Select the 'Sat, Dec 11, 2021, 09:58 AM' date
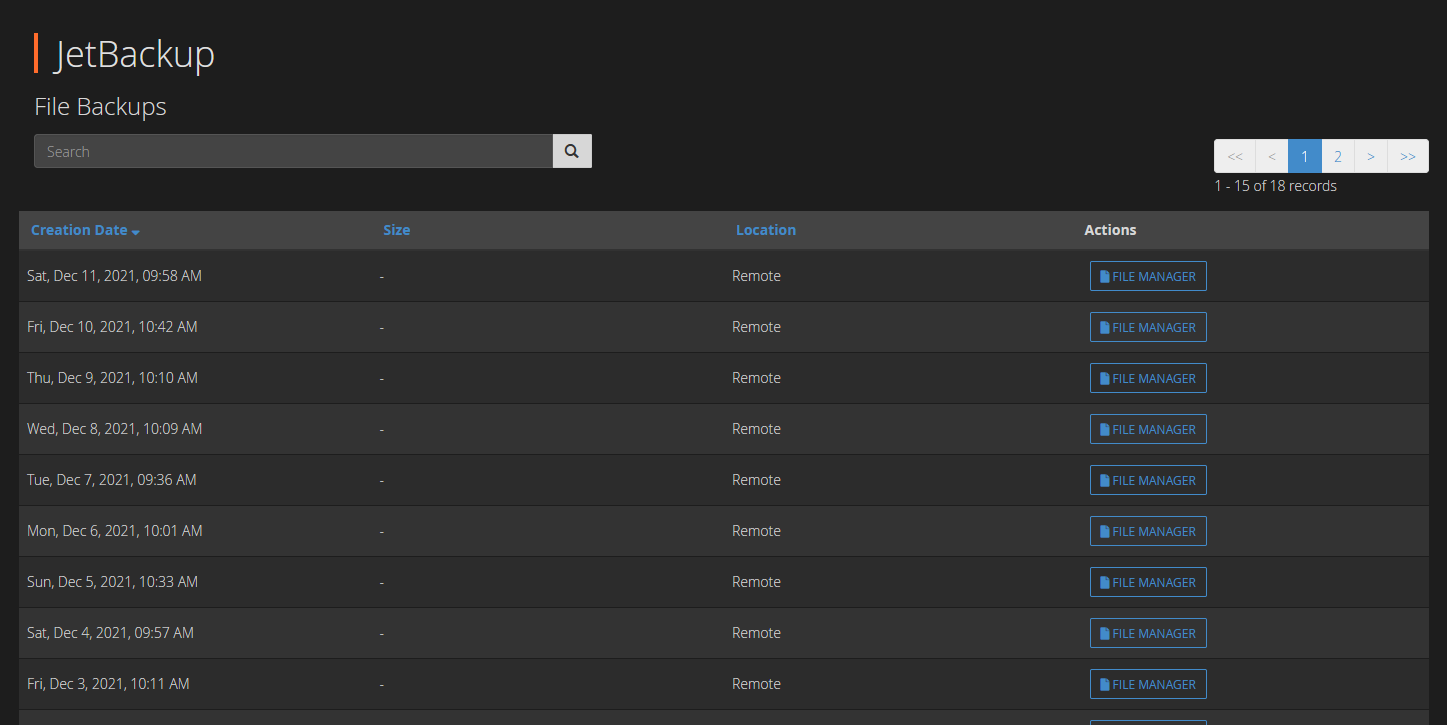This screenshot has height=725, width=1447. tap(114, 275)
